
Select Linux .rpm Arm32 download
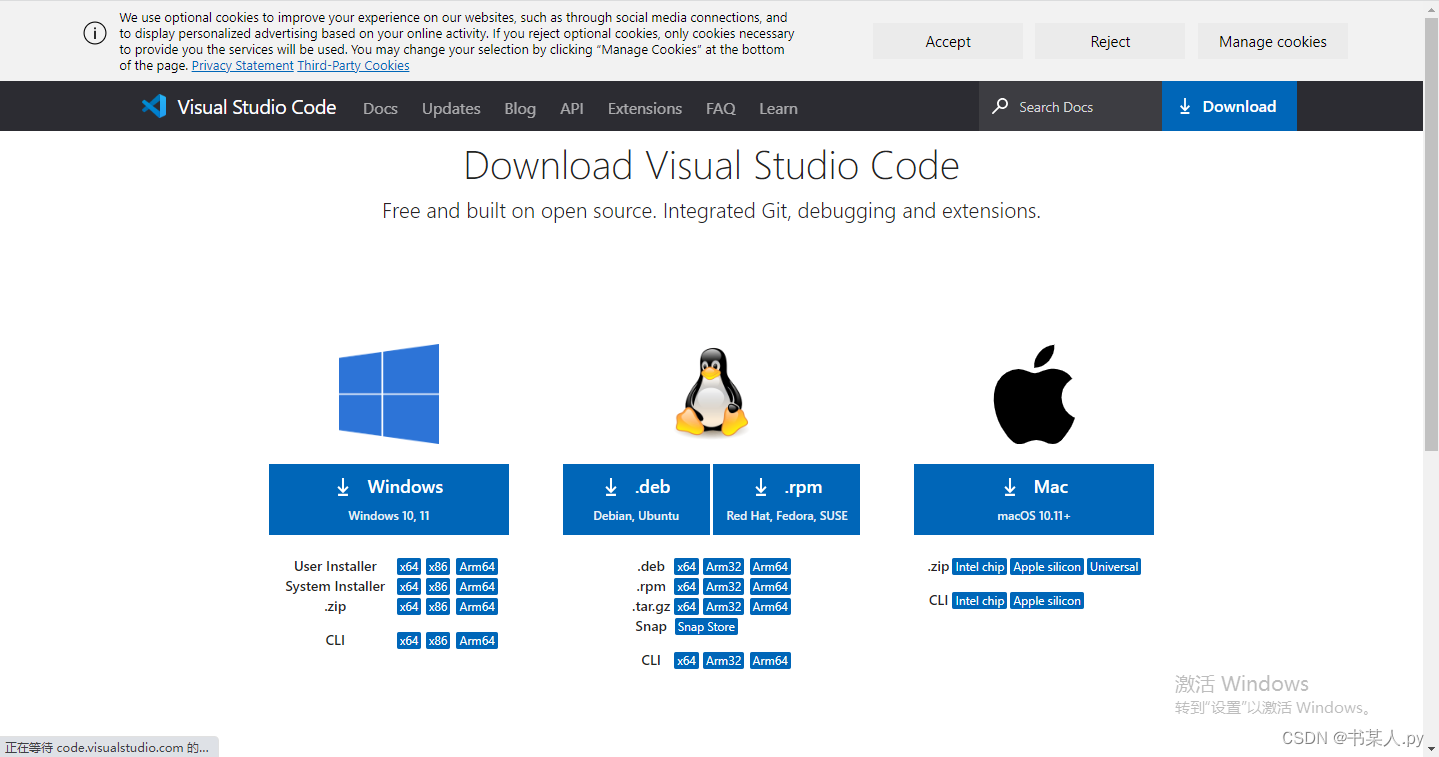[x=724, y=587]
